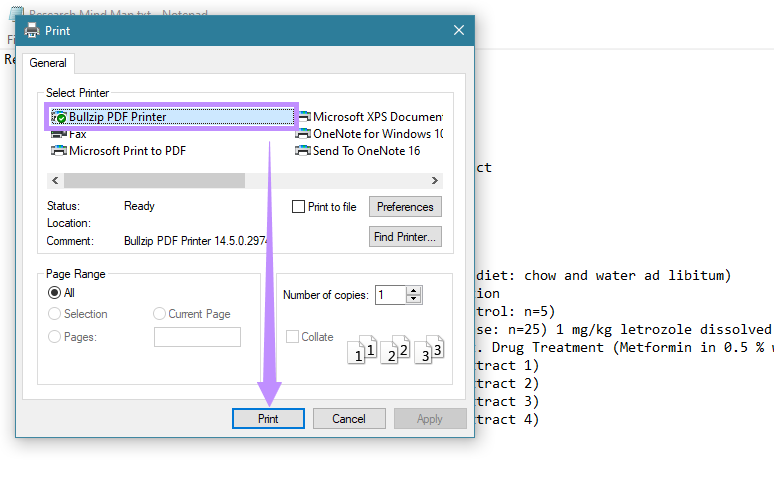The image size is (774, 479).
Task: Select OneNote for Windows 10 printer icon
Action: pos(303,134)
